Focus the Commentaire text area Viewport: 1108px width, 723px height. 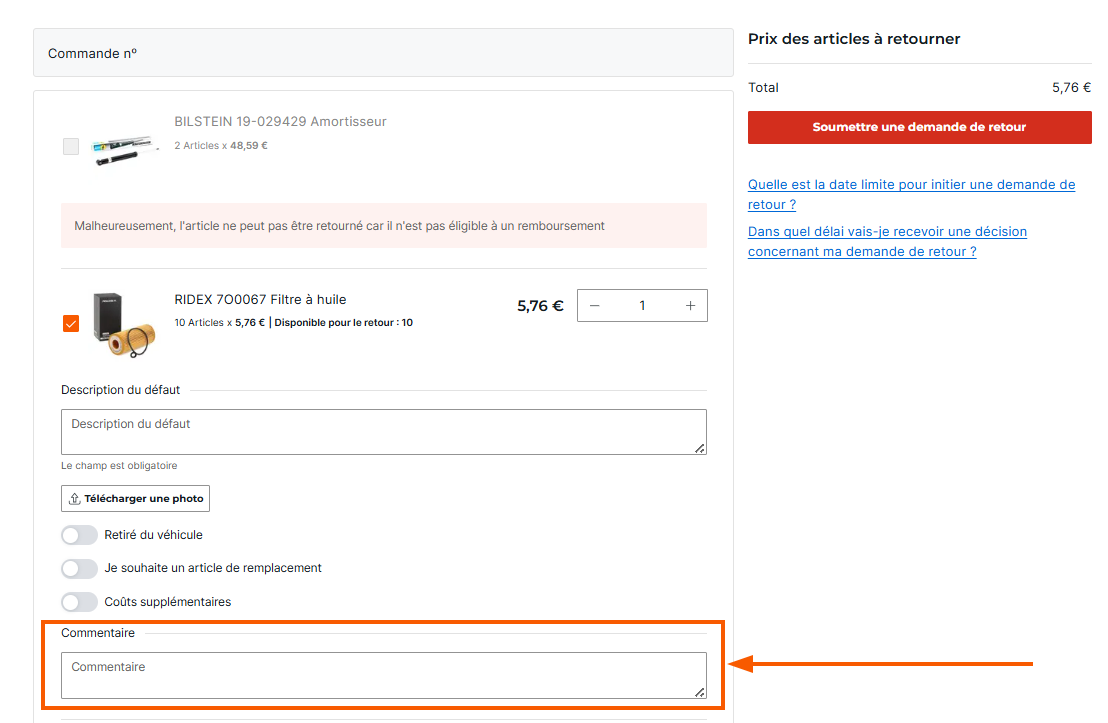click(384, 675)
